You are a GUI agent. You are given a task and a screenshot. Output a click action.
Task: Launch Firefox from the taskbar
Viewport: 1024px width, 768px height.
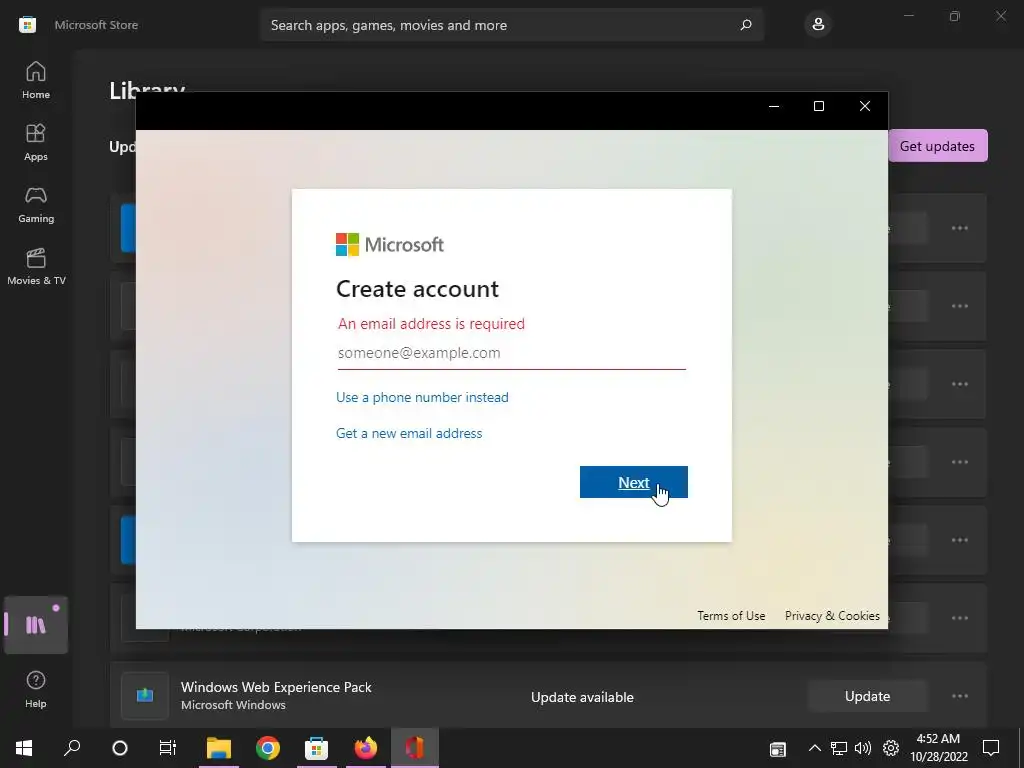(366, 748)
